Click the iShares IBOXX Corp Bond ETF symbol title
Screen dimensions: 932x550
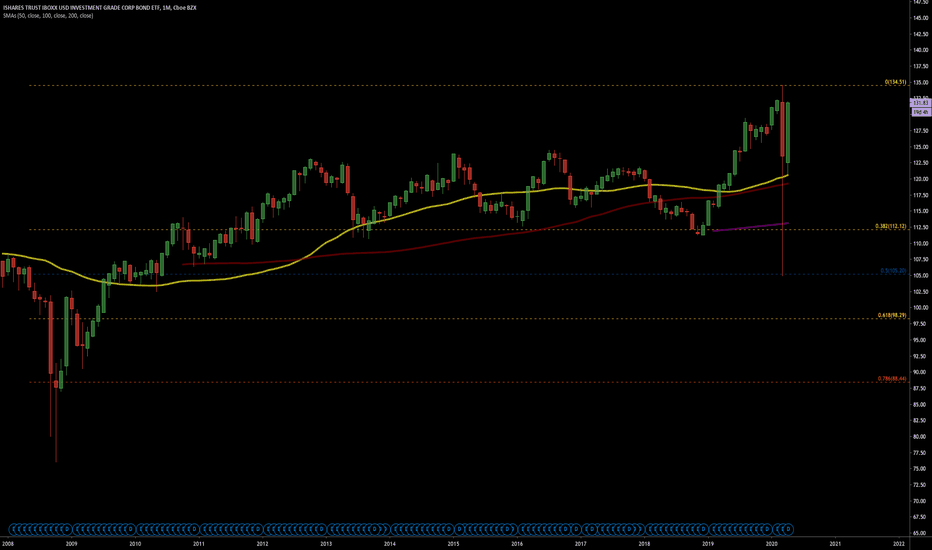(99, 8)
